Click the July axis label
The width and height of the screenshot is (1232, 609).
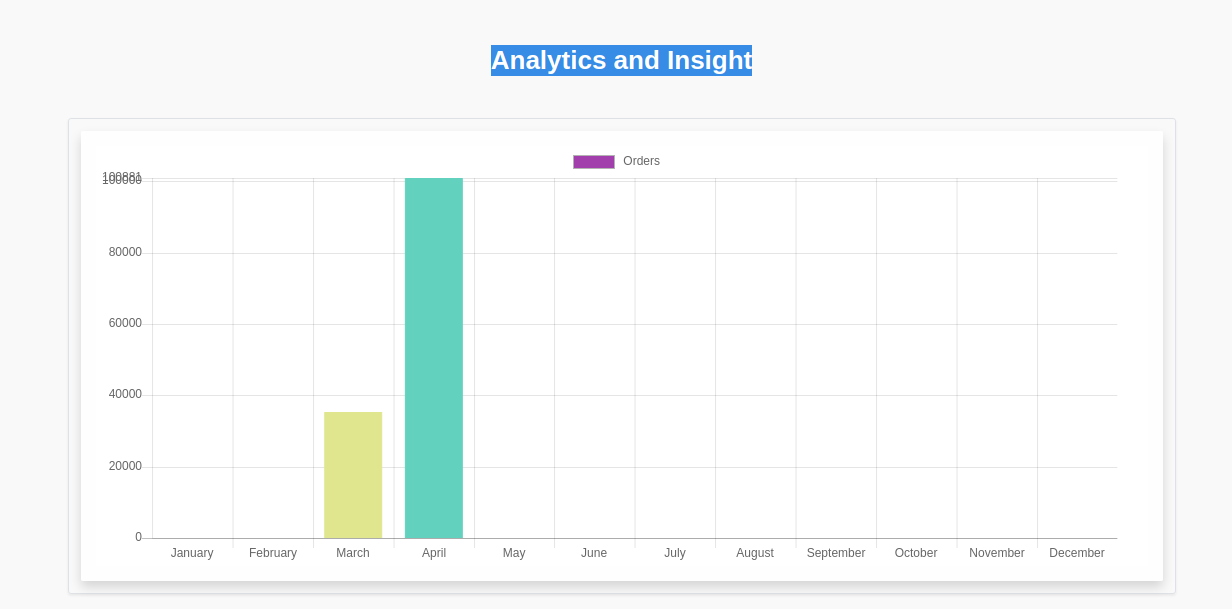coord(675,553)
